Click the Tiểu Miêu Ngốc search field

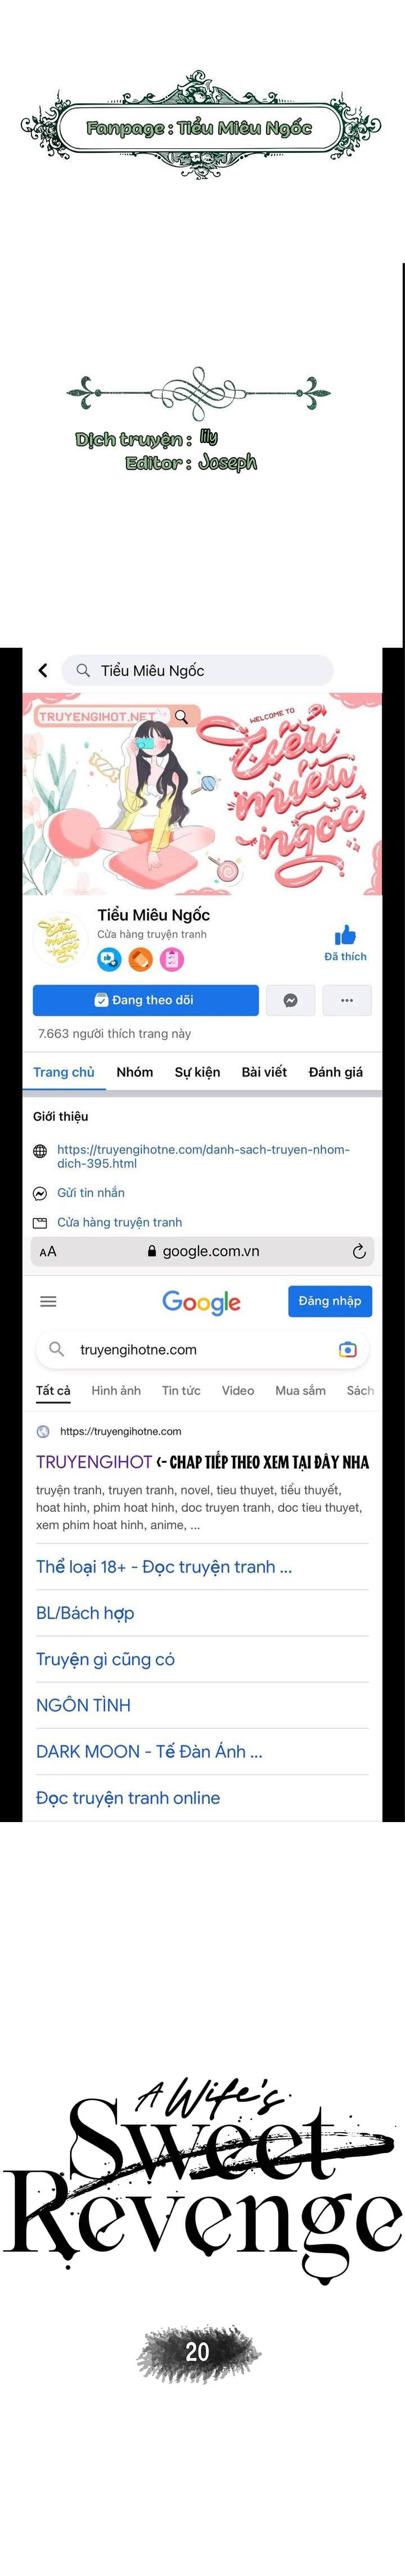coord(197,670)
